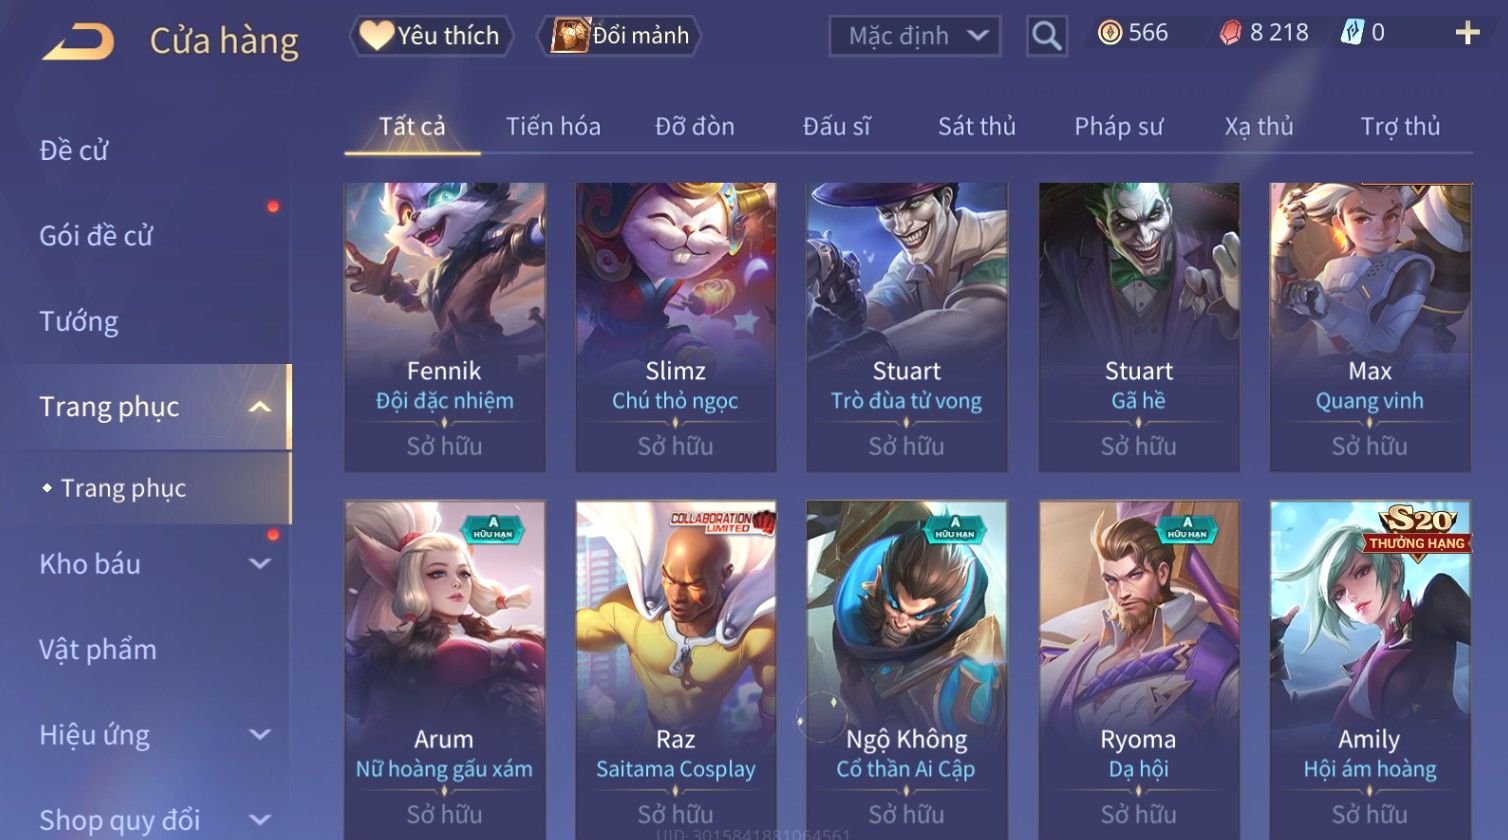Select the Tiến hóa tab

pyautogui.click(x=553, y=126)
